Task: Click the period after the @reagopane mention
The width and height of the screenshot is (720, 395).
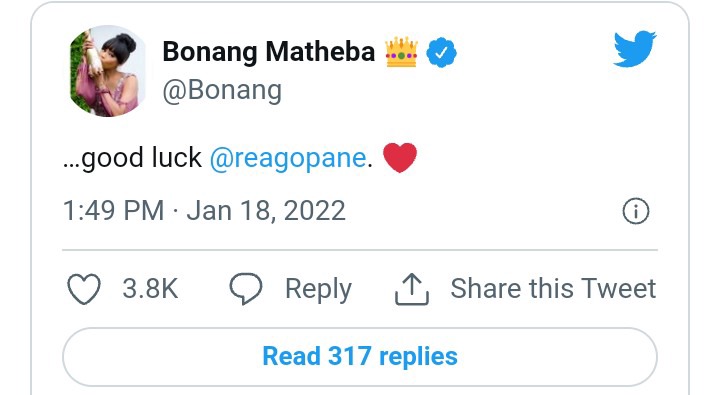Action: pos(370,166)
